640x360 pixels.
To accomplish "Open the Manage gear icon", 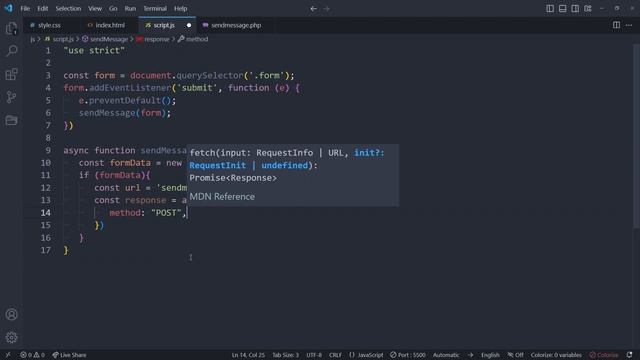I will pos(11,337).
